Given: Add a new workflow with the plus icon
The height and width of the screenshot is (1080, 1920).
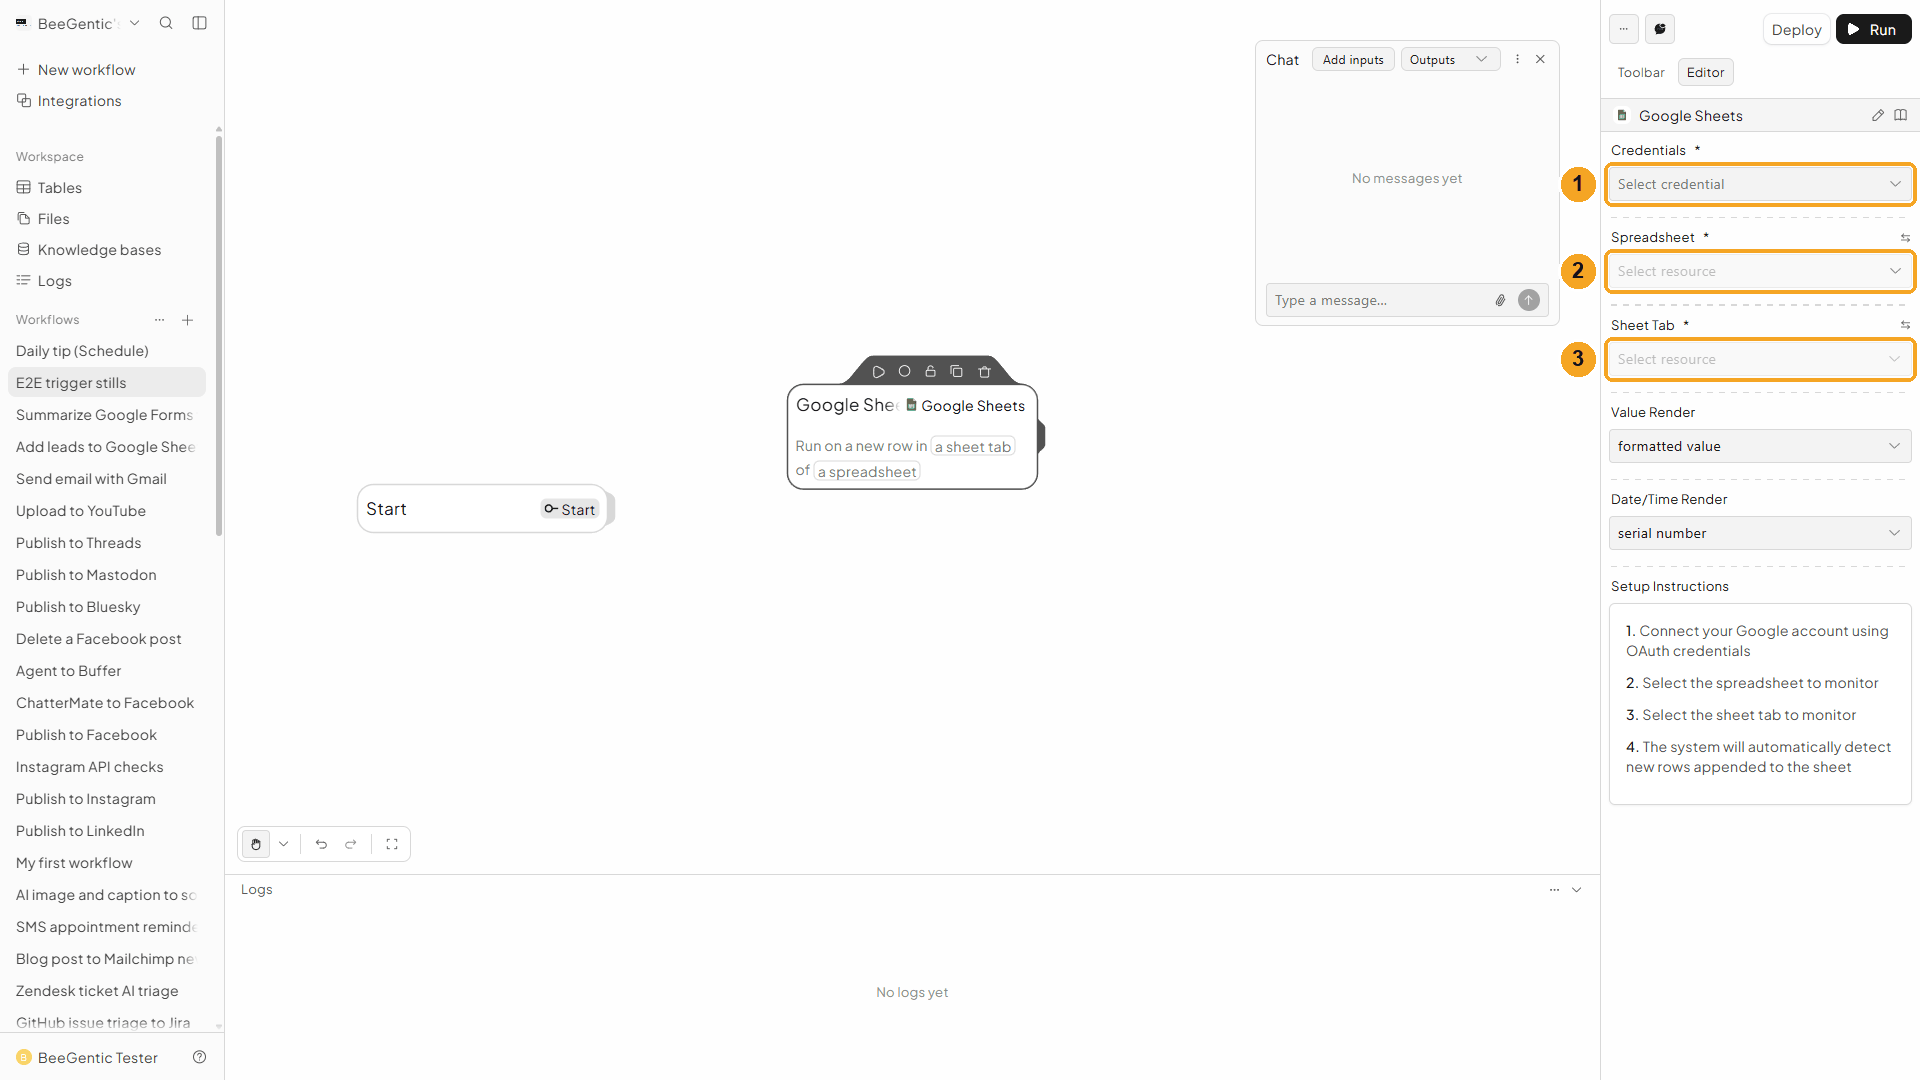Looking at the screenshot, I should tap(187, 320).
